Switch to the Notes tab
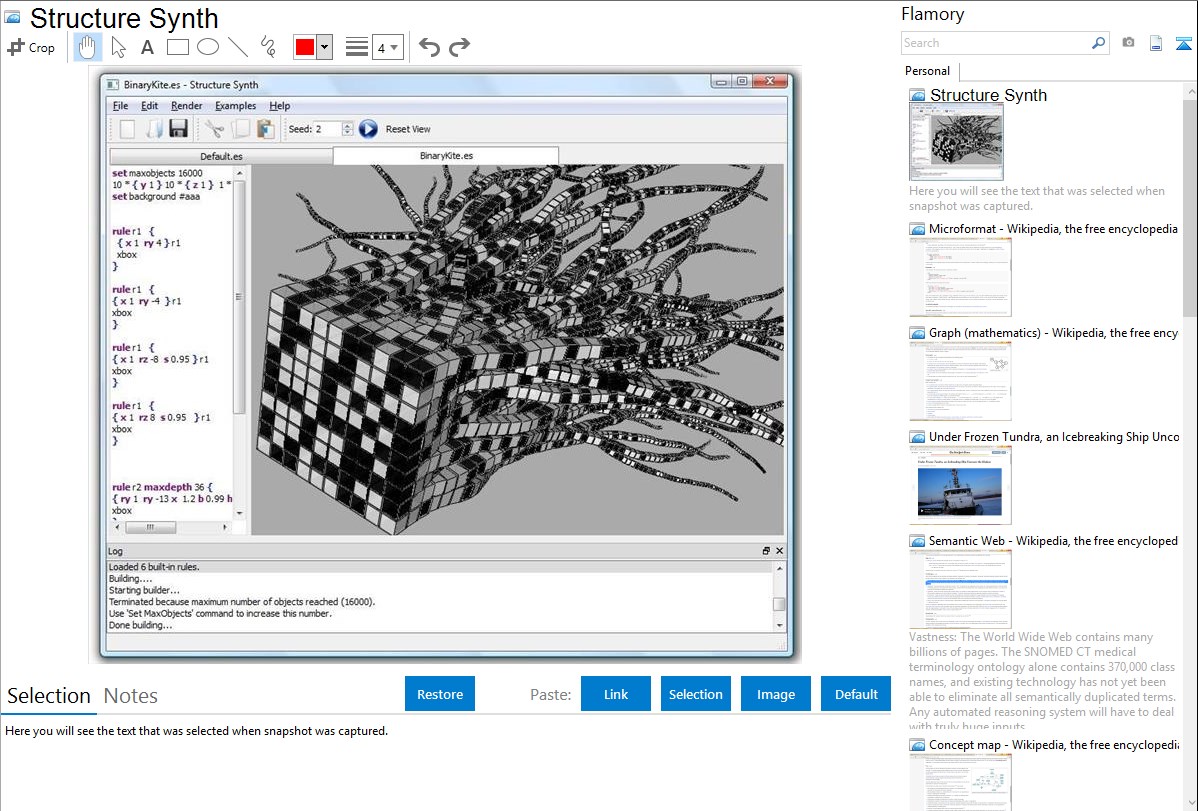This screenshot has height=811, width=1198. tap(131, 696)
